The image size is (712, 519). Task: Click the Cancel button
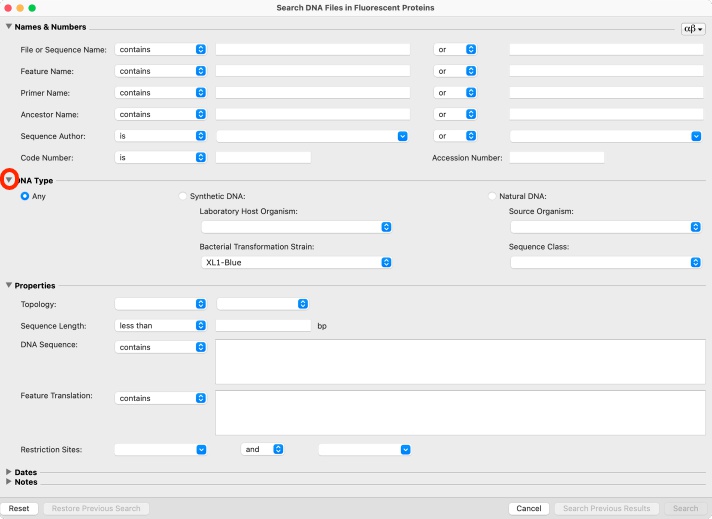[x=529, y=509]
